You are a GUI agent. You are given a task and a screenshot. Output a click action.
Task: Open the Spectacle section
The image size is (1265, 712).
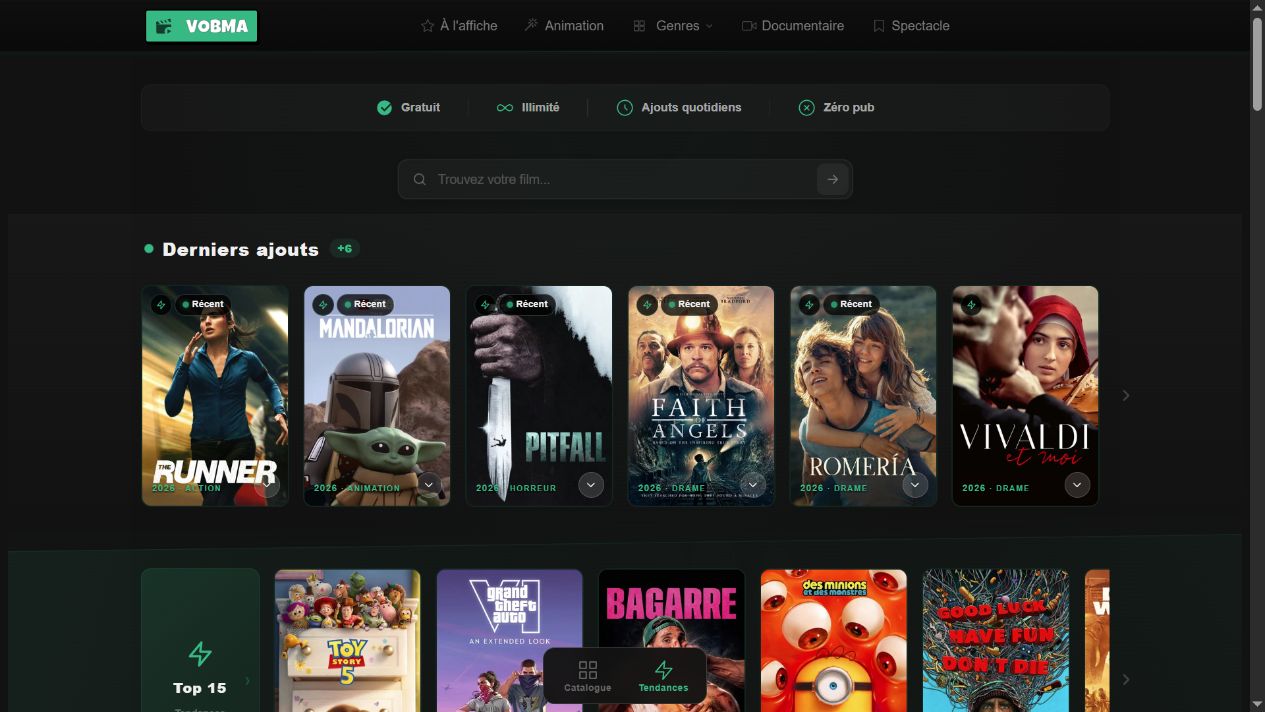pyautogui.click(x=911, y=26)
